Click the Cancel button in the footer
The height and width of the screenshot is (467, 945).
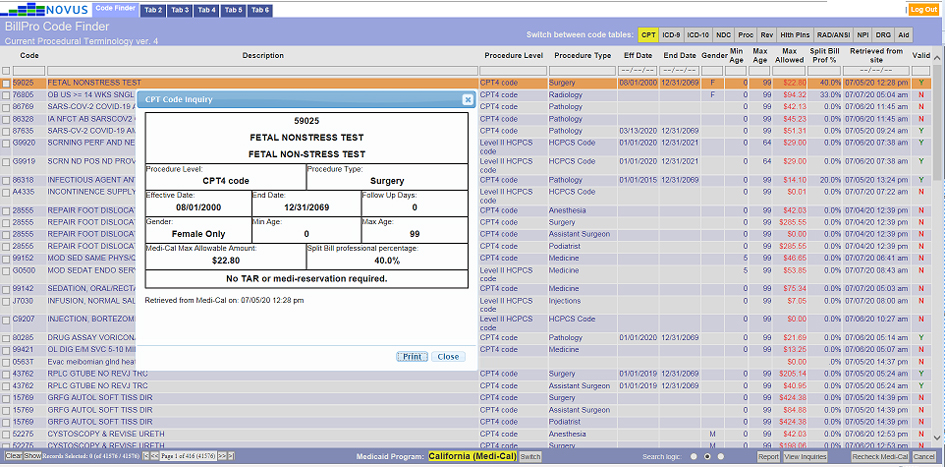pyautogui.click(x=924, y=457)
